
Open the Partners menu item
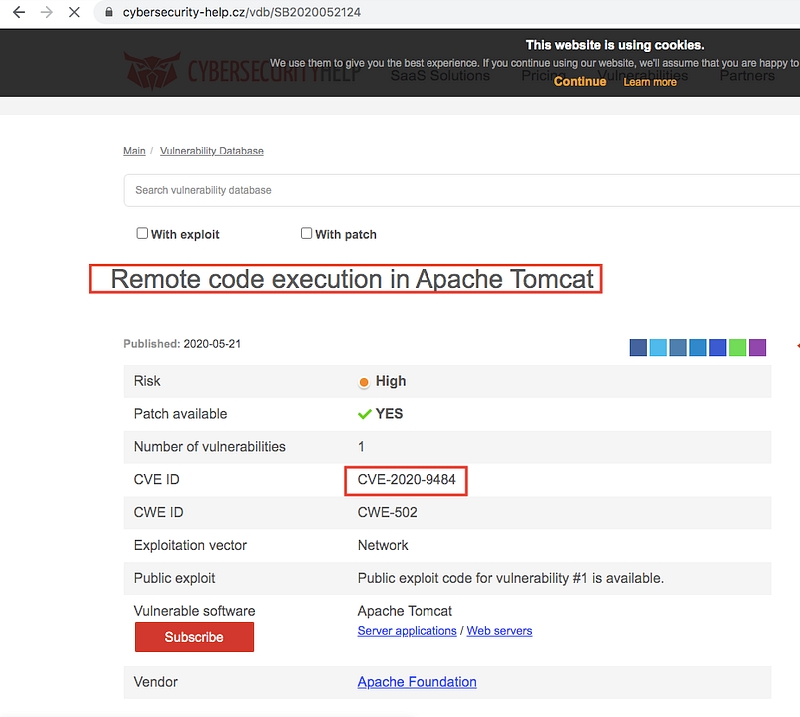pyautogui.click(x=746, y=75)
